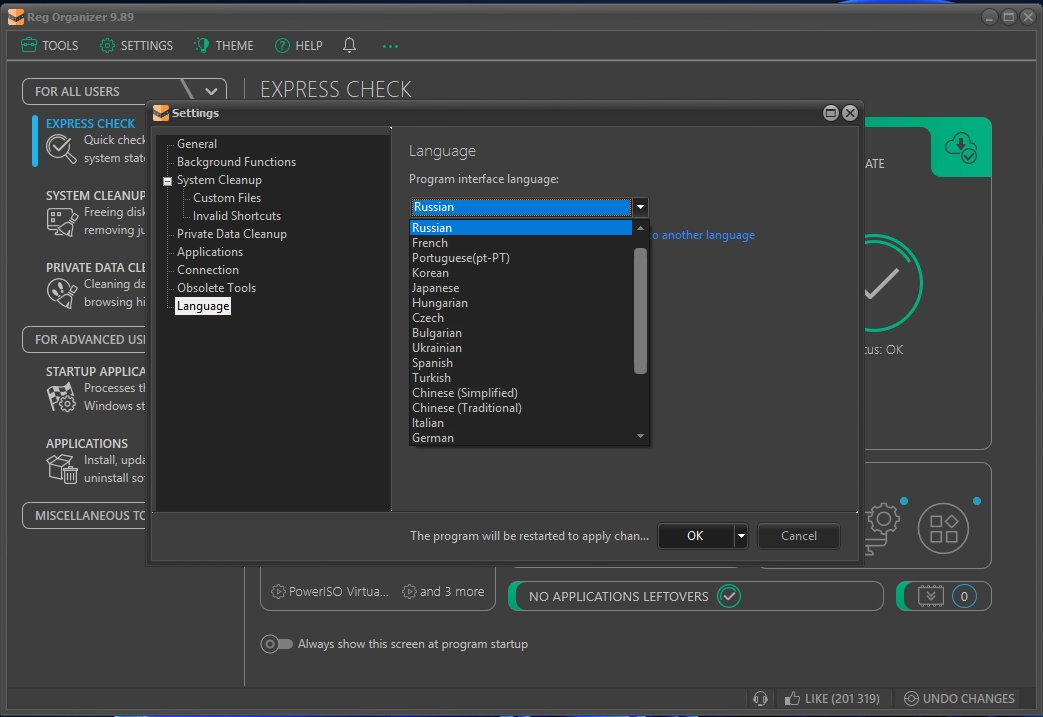The image size is (1043, 717).
Task: Open the three-dots more options menu
Action: (x=390, y=45)
